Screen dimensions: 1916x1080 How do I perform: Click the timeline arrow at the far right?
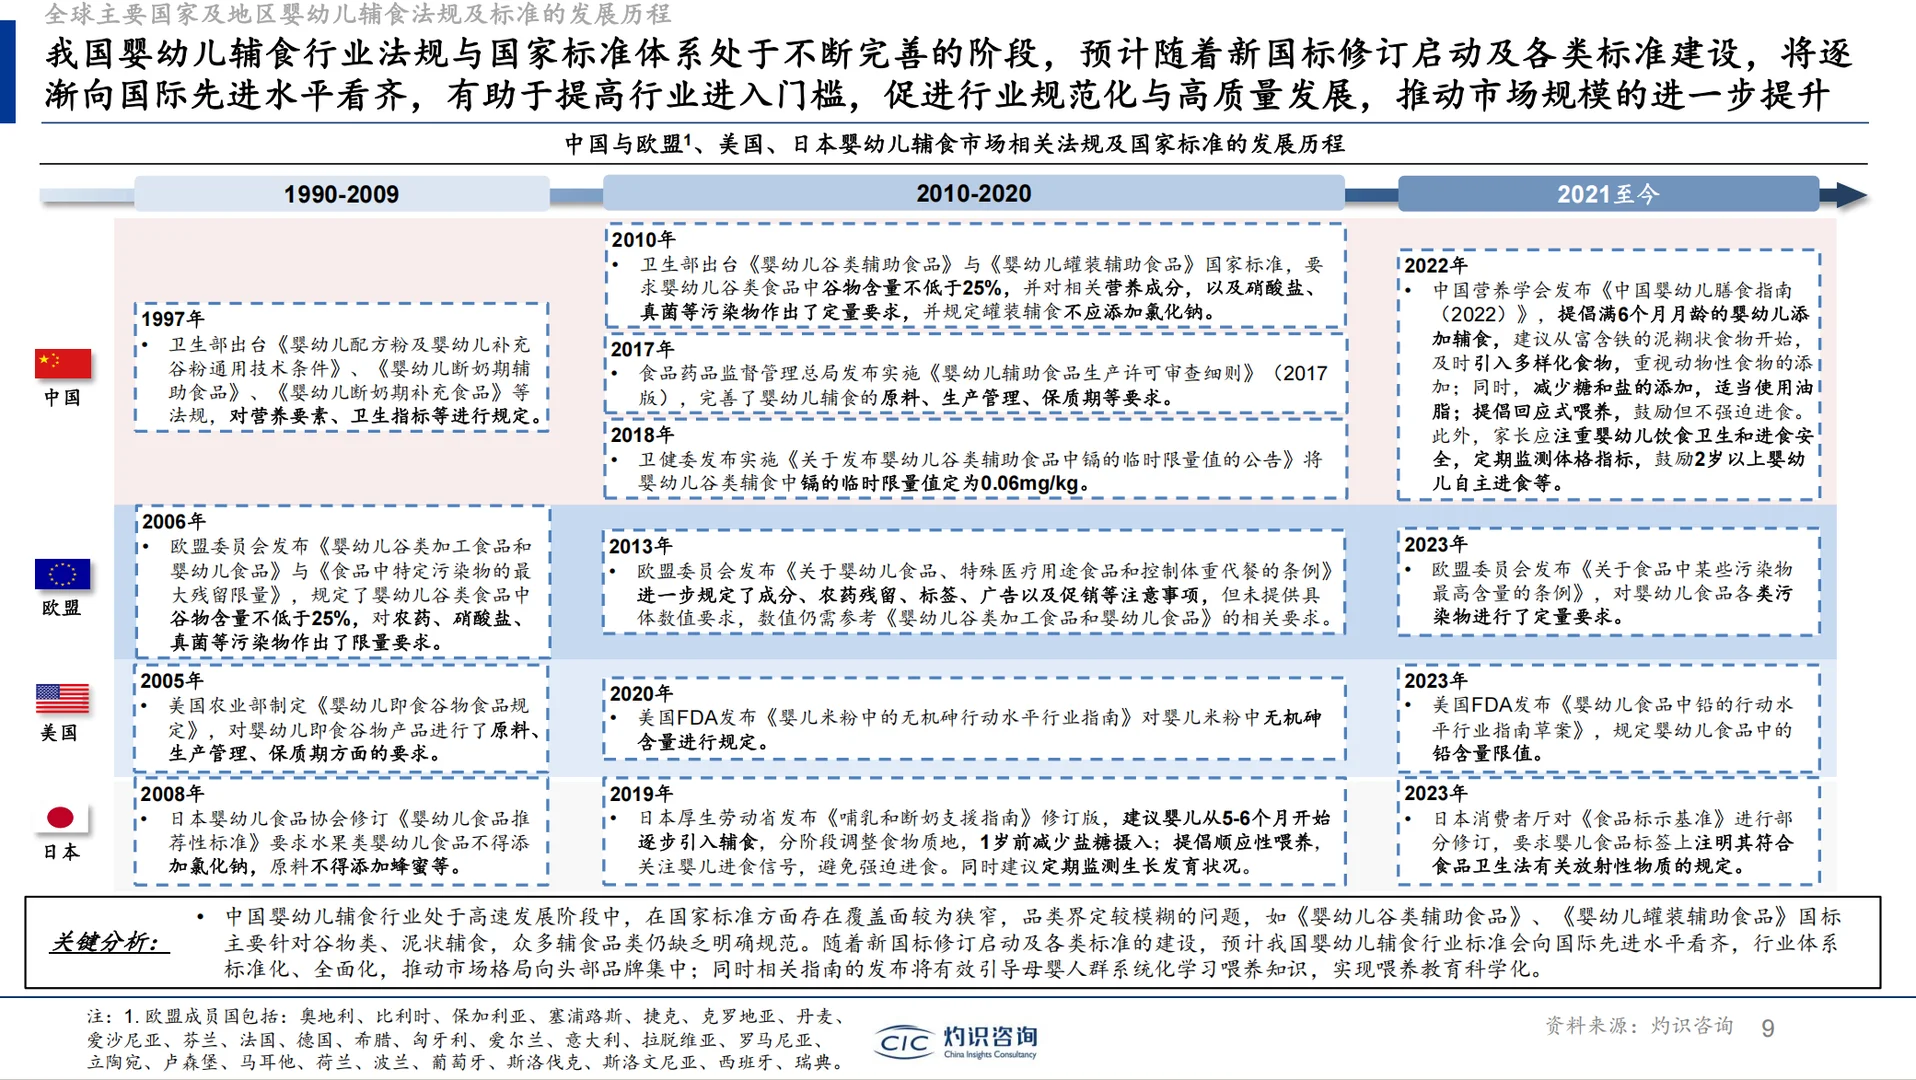pyautogui.click(x=1850, y=194)
